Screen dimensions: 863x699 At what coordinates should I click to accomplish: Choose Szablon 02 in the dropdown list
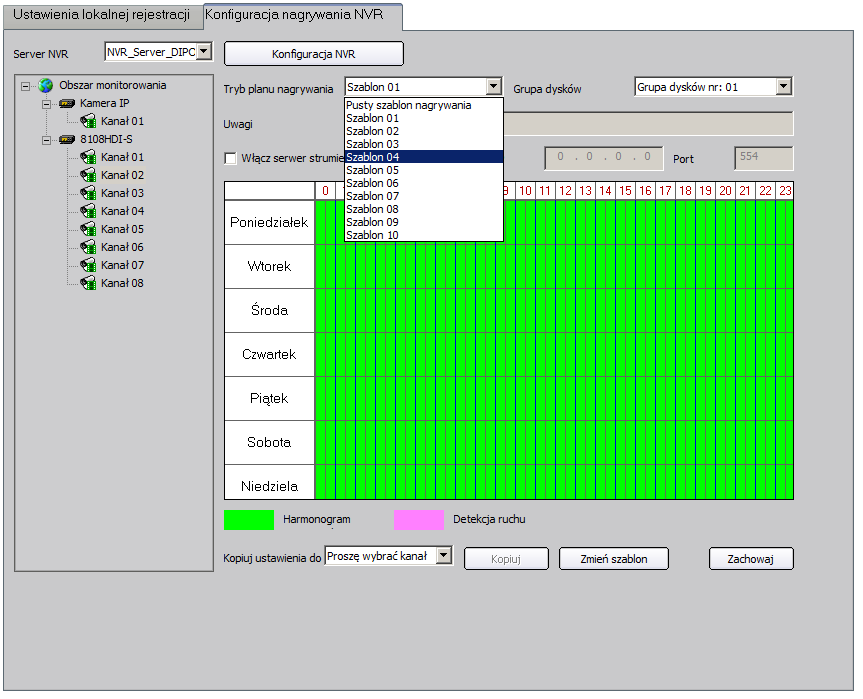coord(424,132)
